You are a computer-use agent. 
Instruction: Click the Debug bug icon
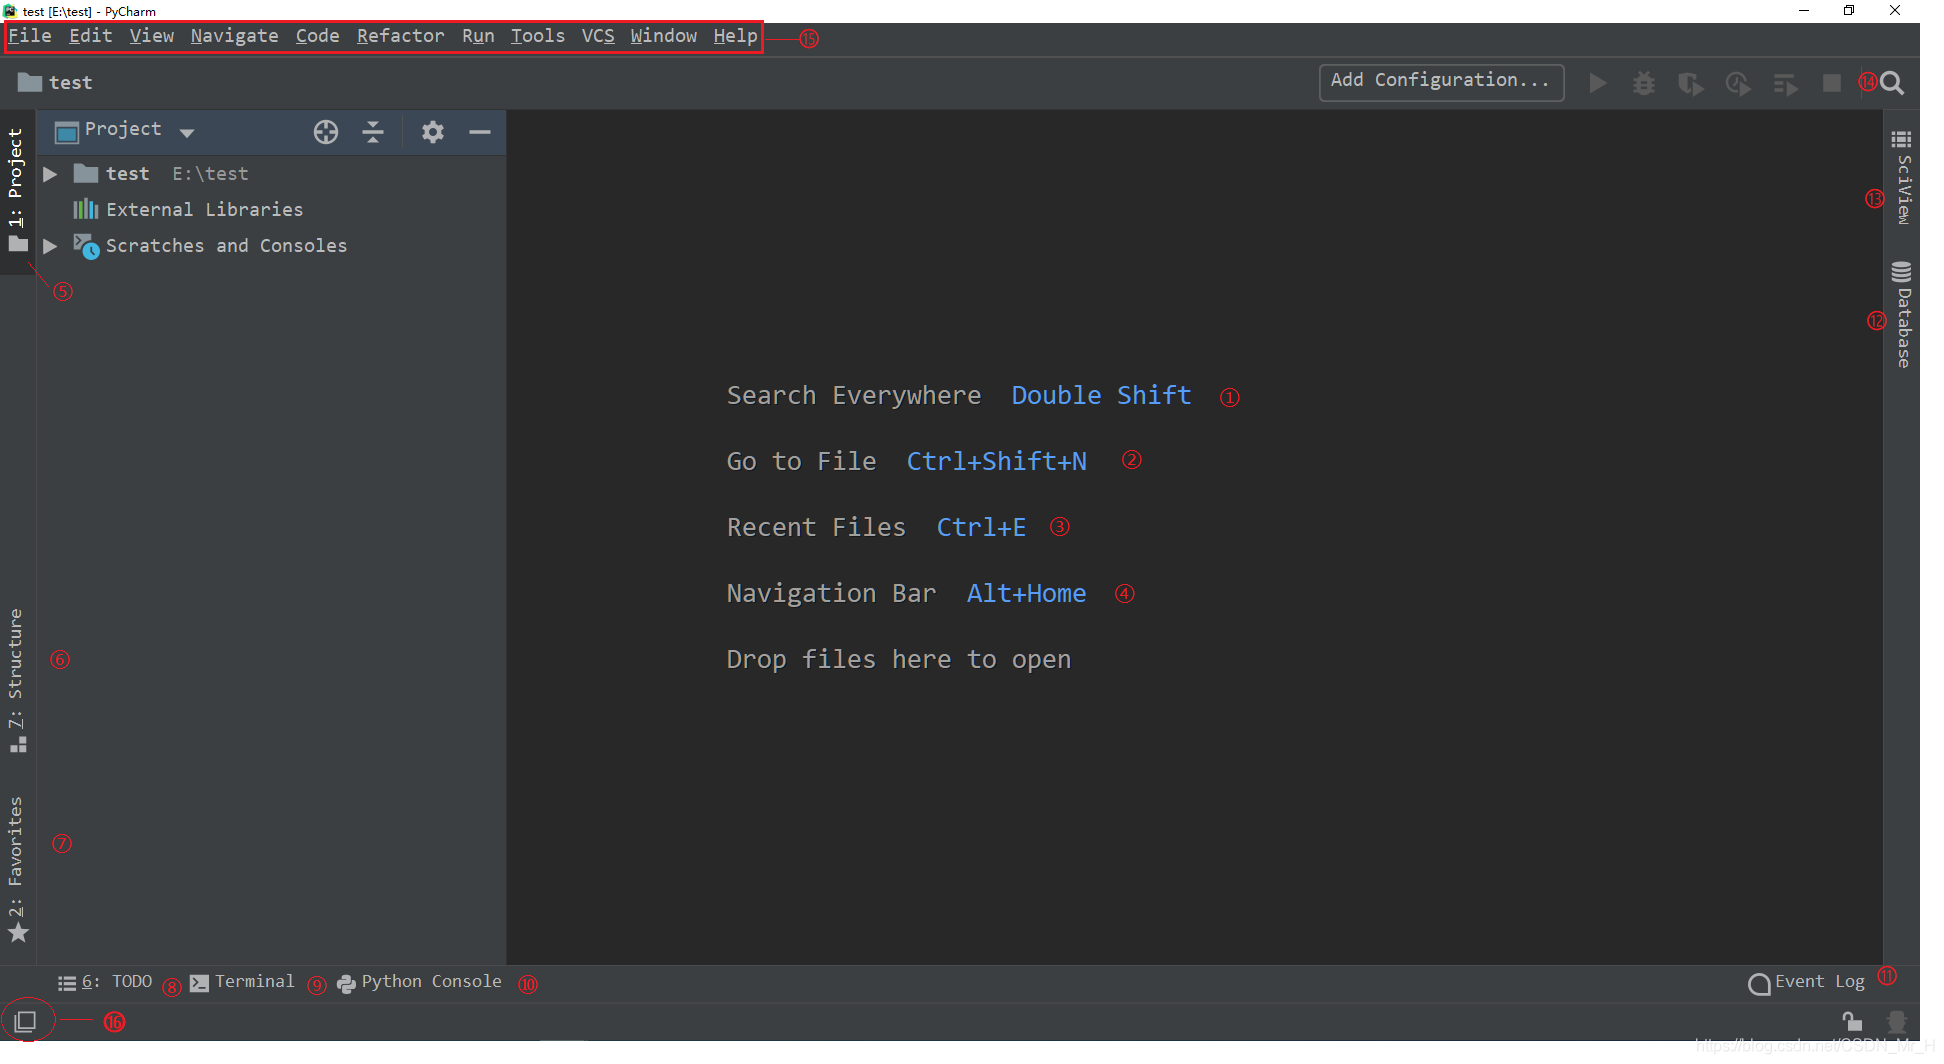tap(1644, 83)
